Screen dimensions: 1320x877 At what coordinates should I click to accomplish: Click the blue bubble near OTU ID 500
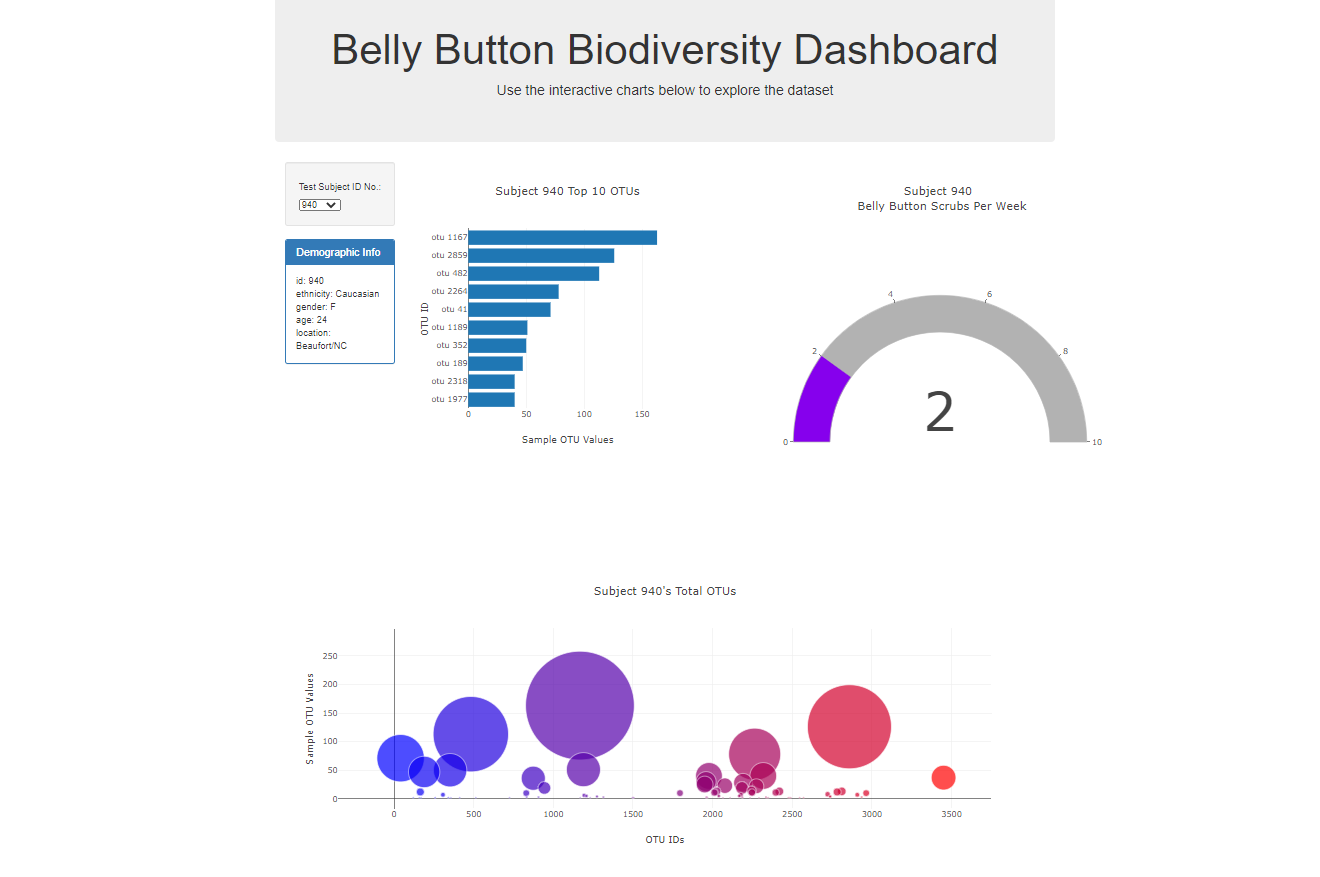471,733
